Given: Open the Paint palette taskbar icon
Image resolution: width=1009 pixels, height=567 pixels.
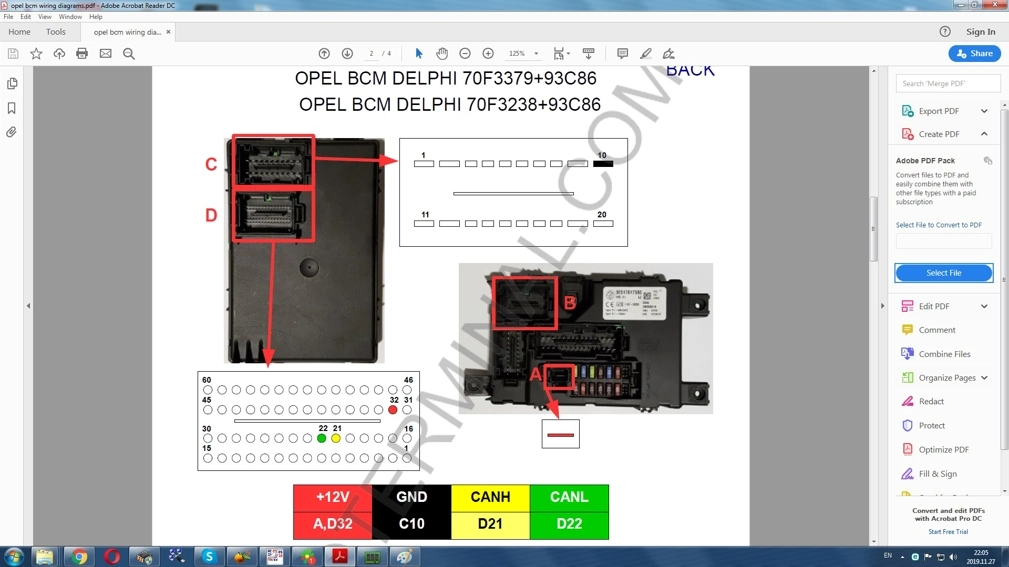Looking at the screenshot, I should (405, 557).
